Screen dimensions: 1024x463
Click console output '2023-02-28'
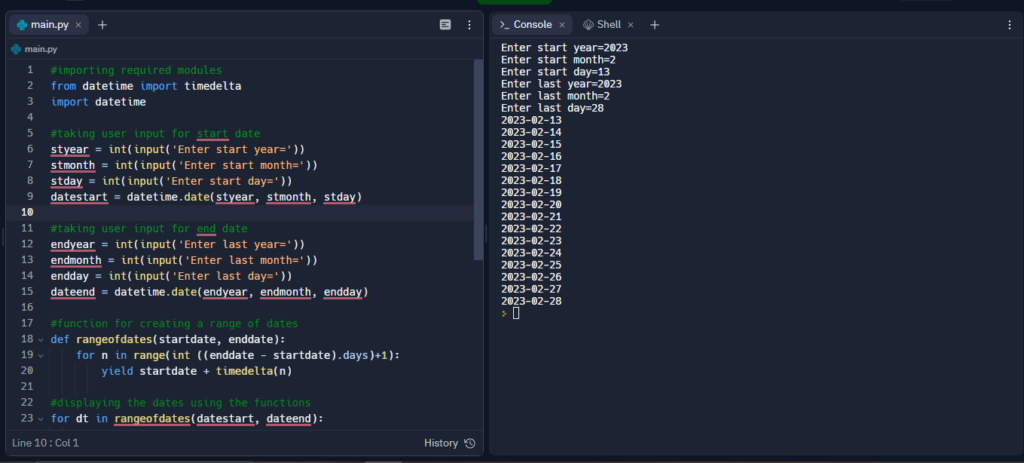coord(531,301)
